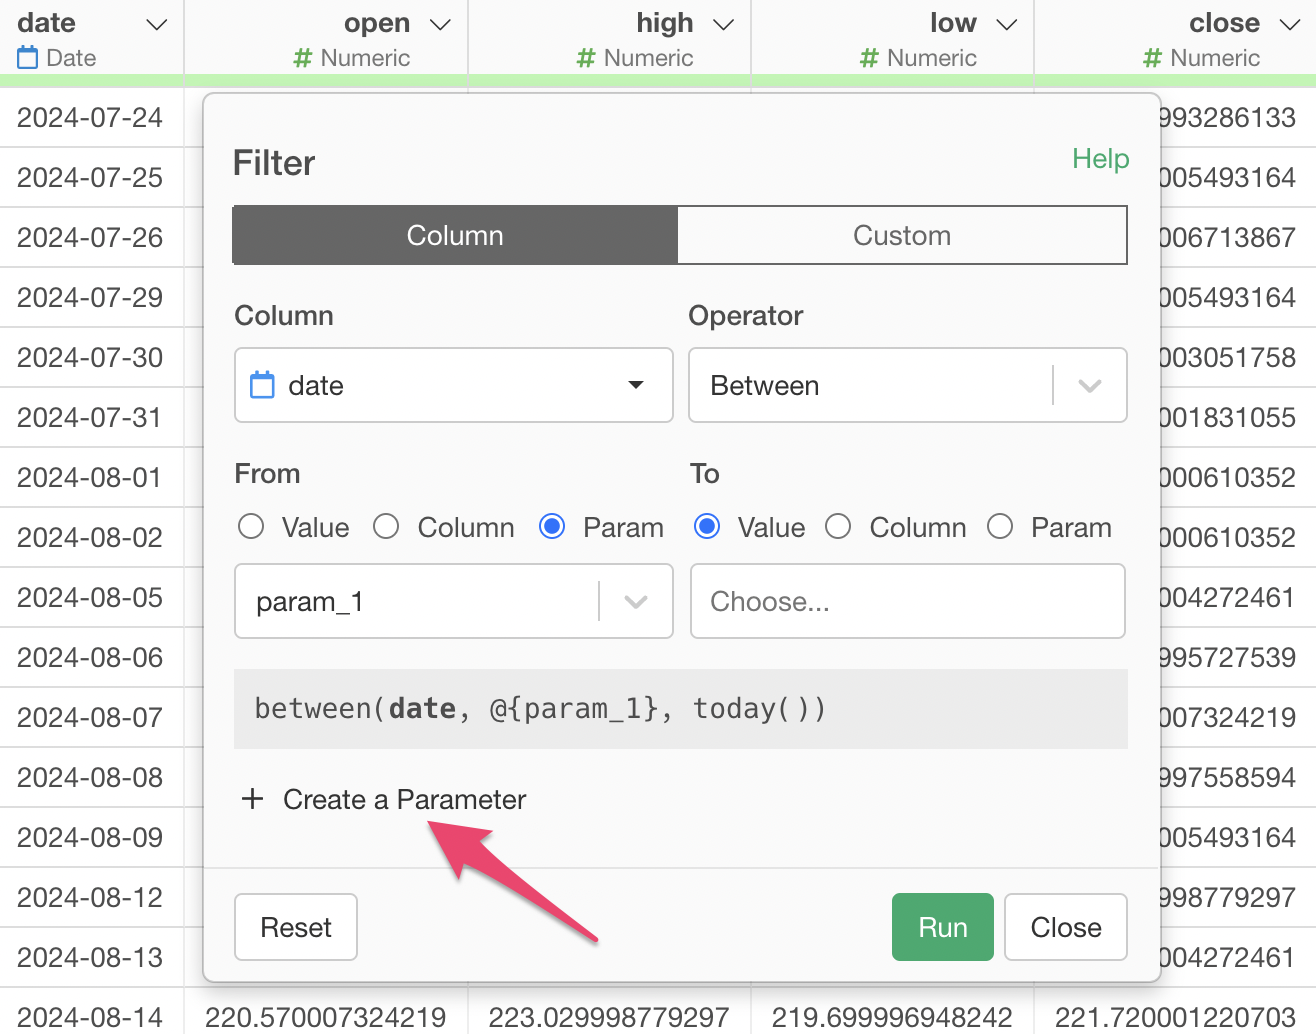The image size is (1316, 1034).
Task: Click the hash Numeric icon under open header
Action: point(302,59)
